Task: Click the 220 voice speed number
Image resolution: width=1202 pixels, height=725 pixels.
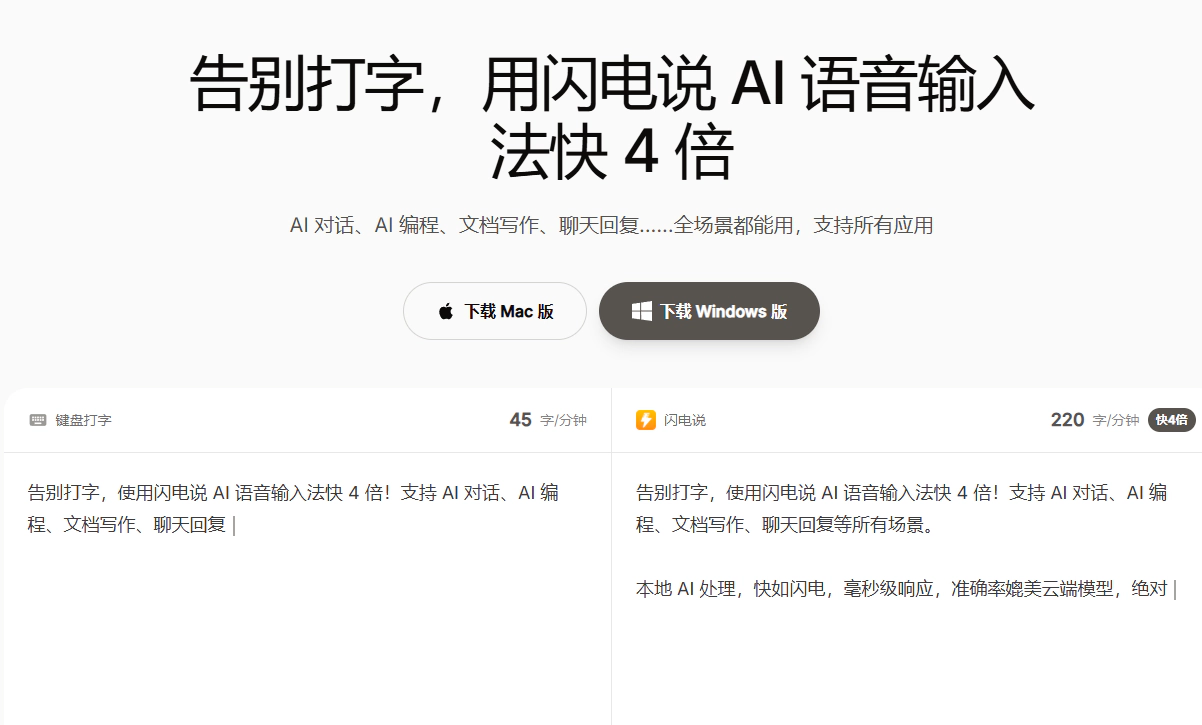Action: pos(1067,420)
